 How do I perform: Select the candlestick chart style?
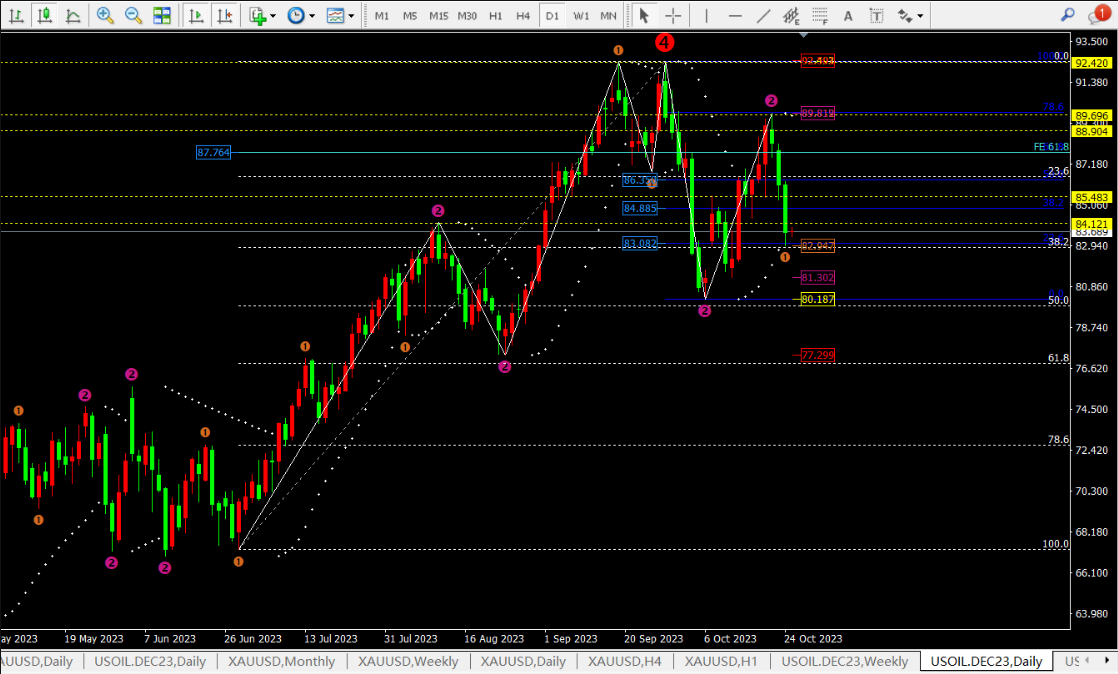tap(44, 15)
